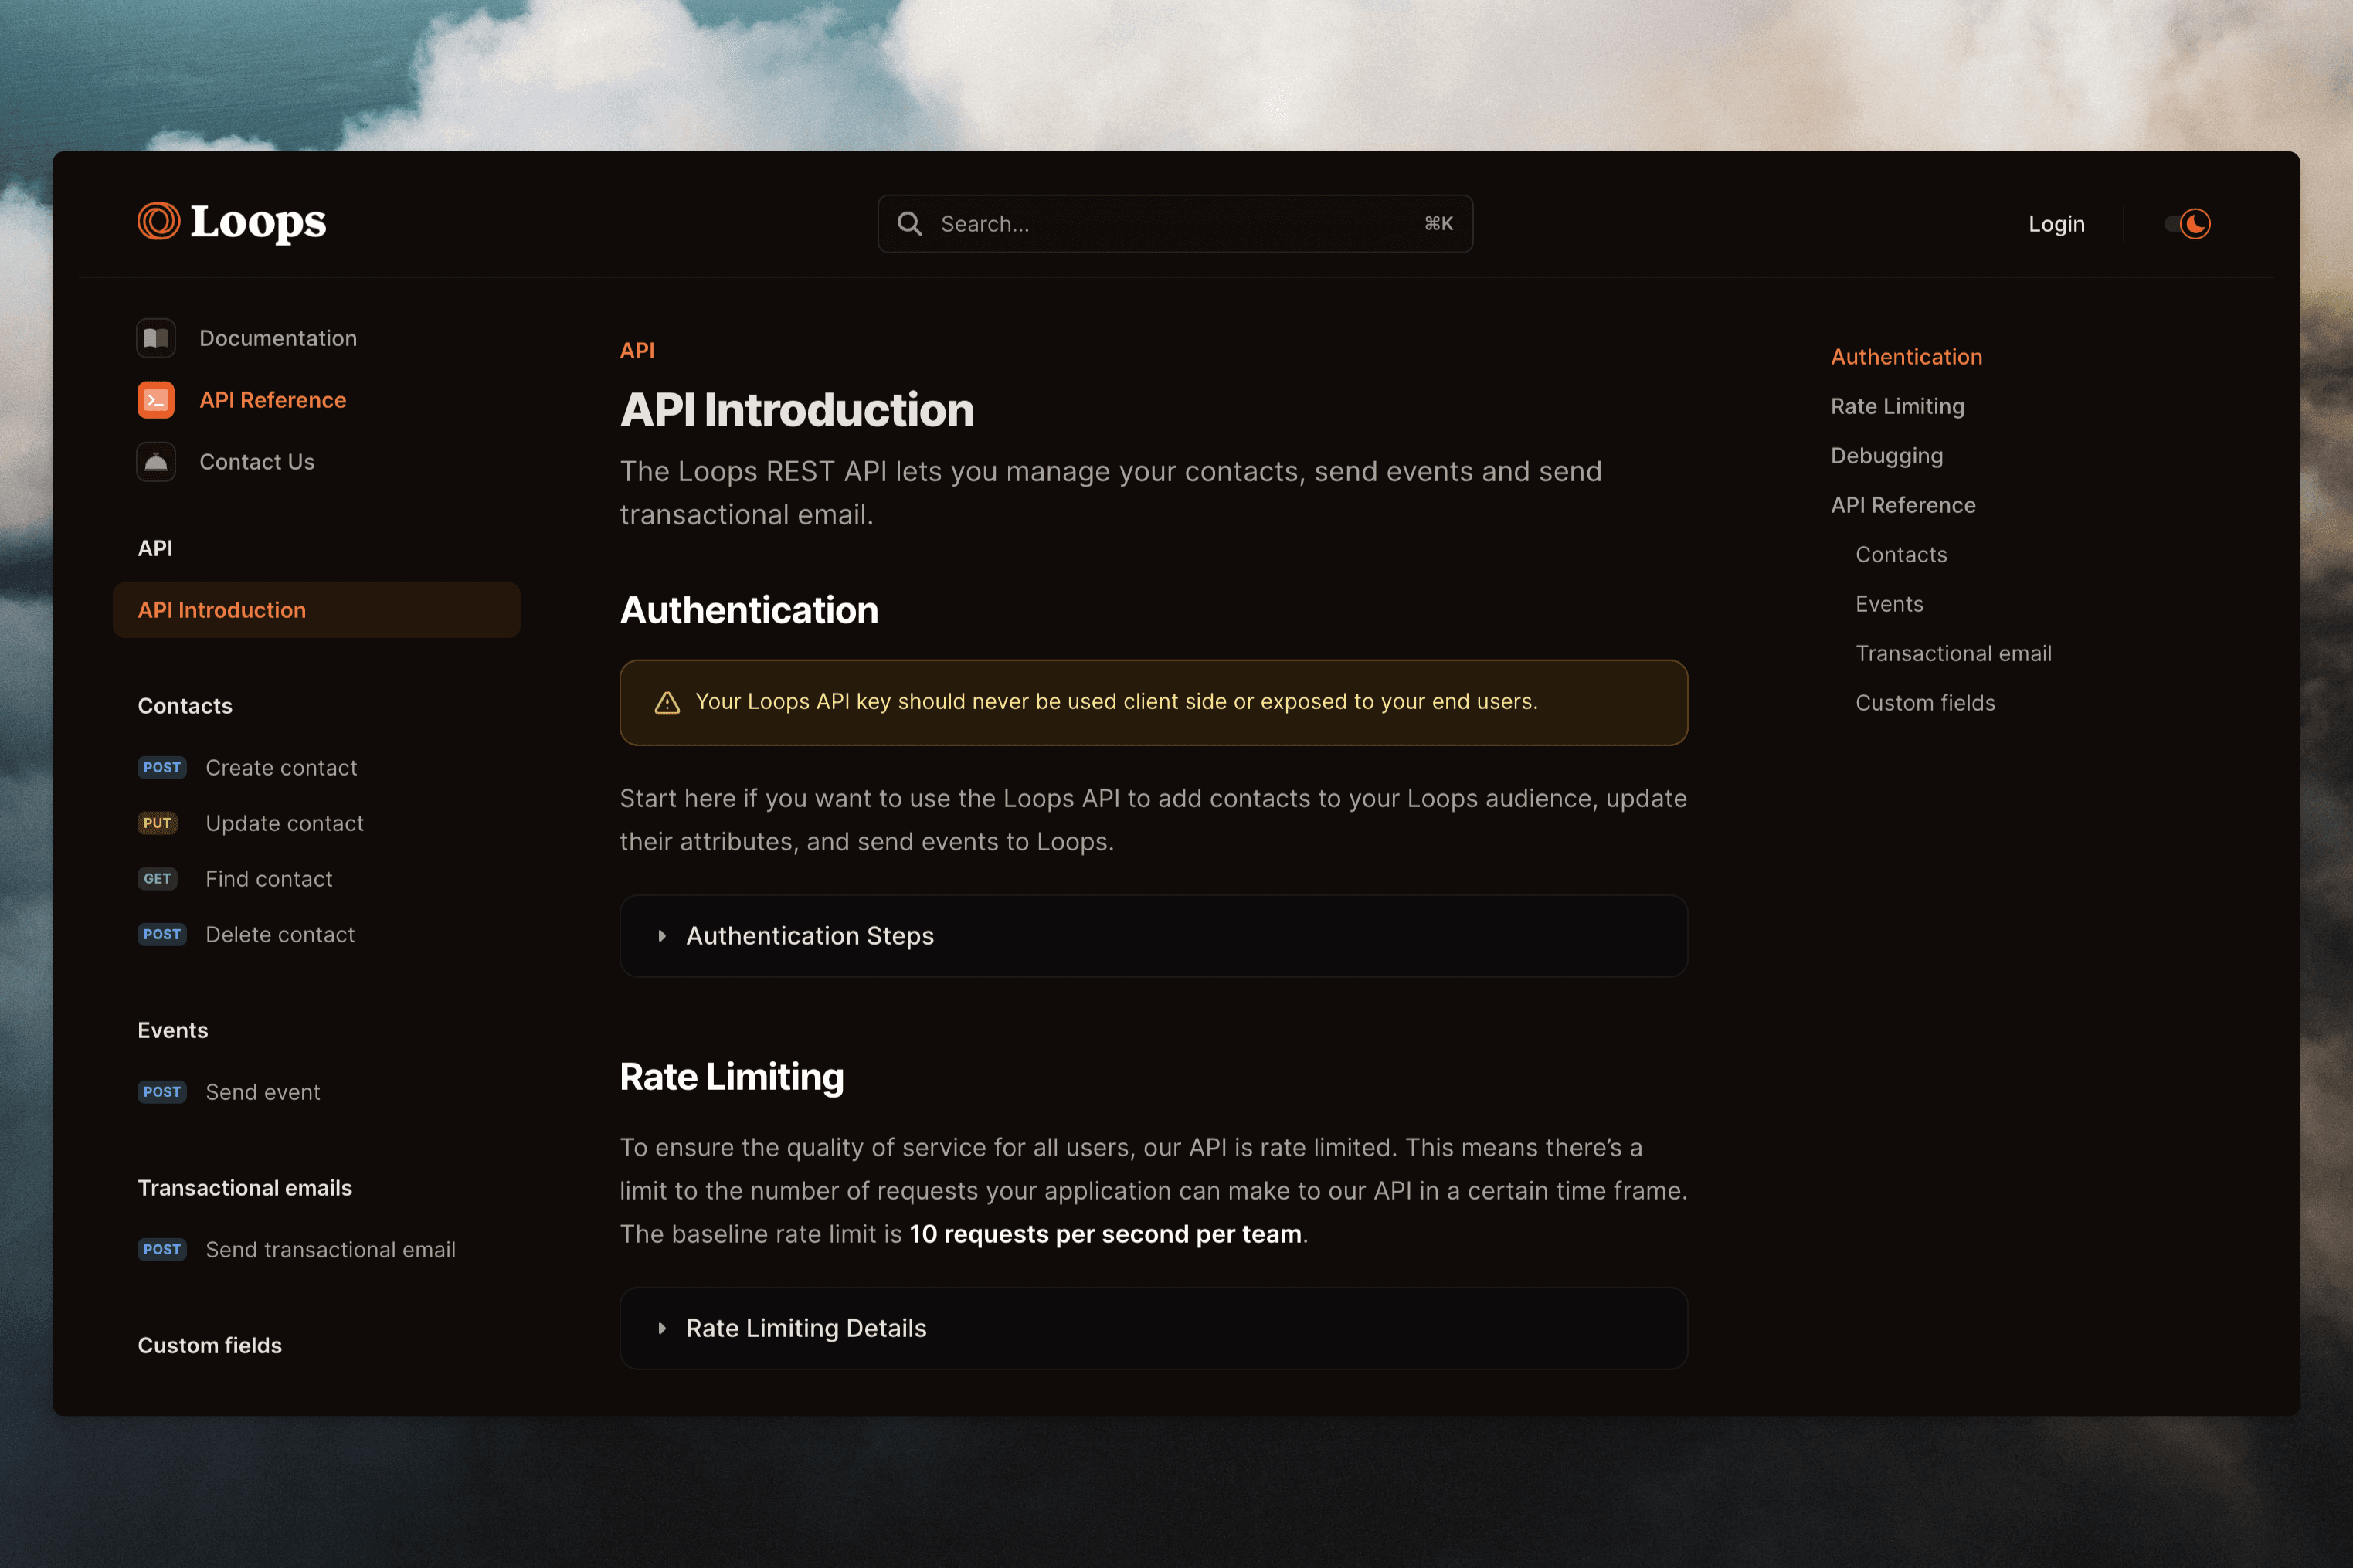Click the PUT badge beside Update contact
2353x1568 pixels.
[x=157, y=823]
